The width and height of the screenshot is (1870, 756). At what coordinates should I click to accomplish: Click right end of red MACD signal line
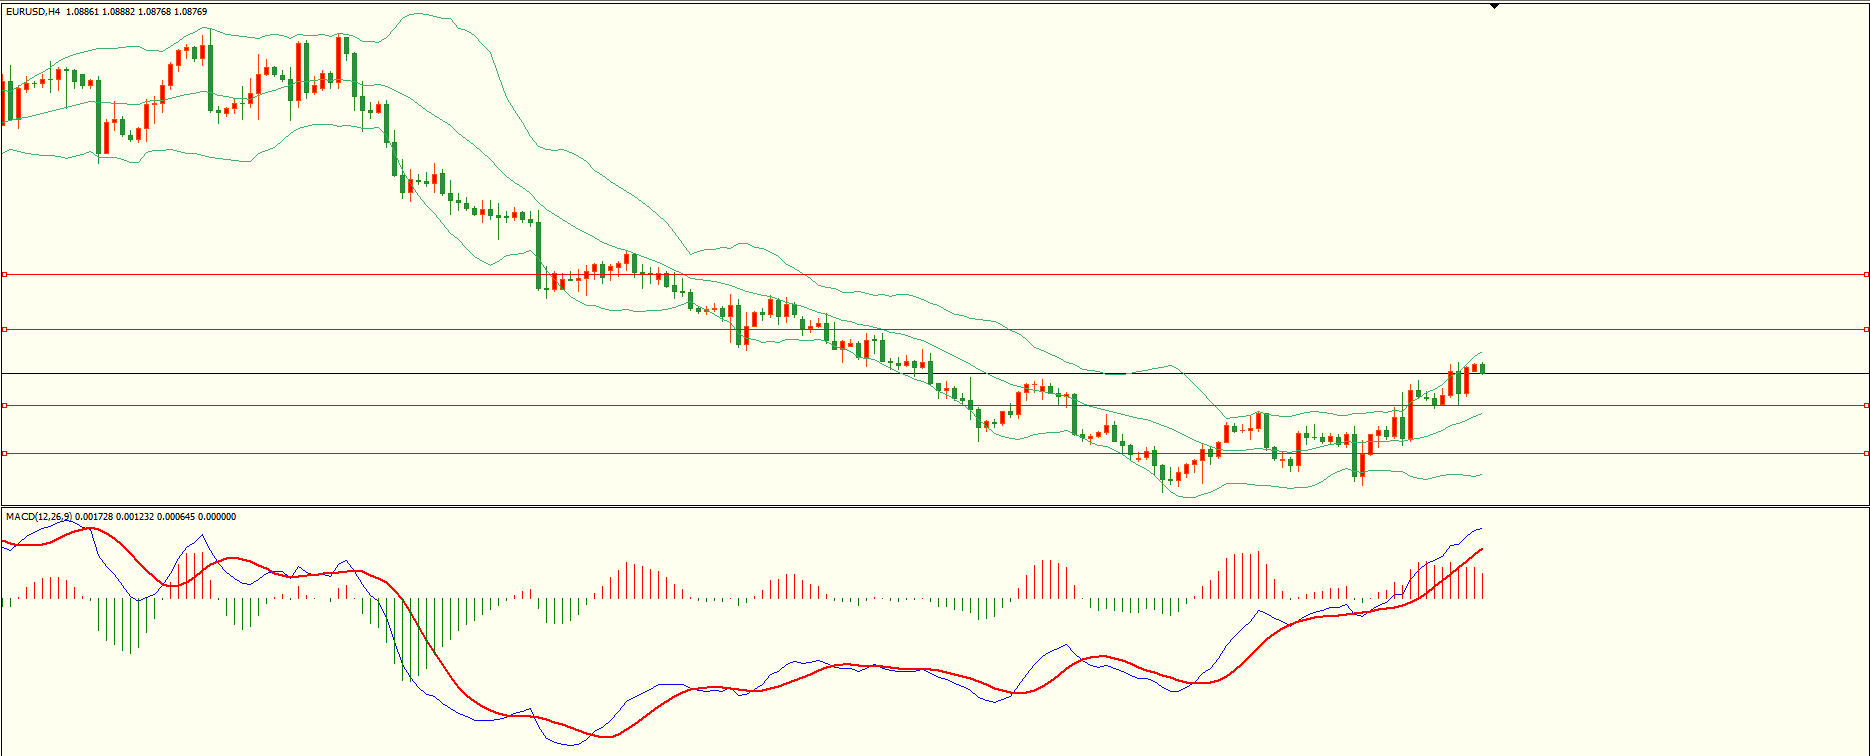point(1481,549)
